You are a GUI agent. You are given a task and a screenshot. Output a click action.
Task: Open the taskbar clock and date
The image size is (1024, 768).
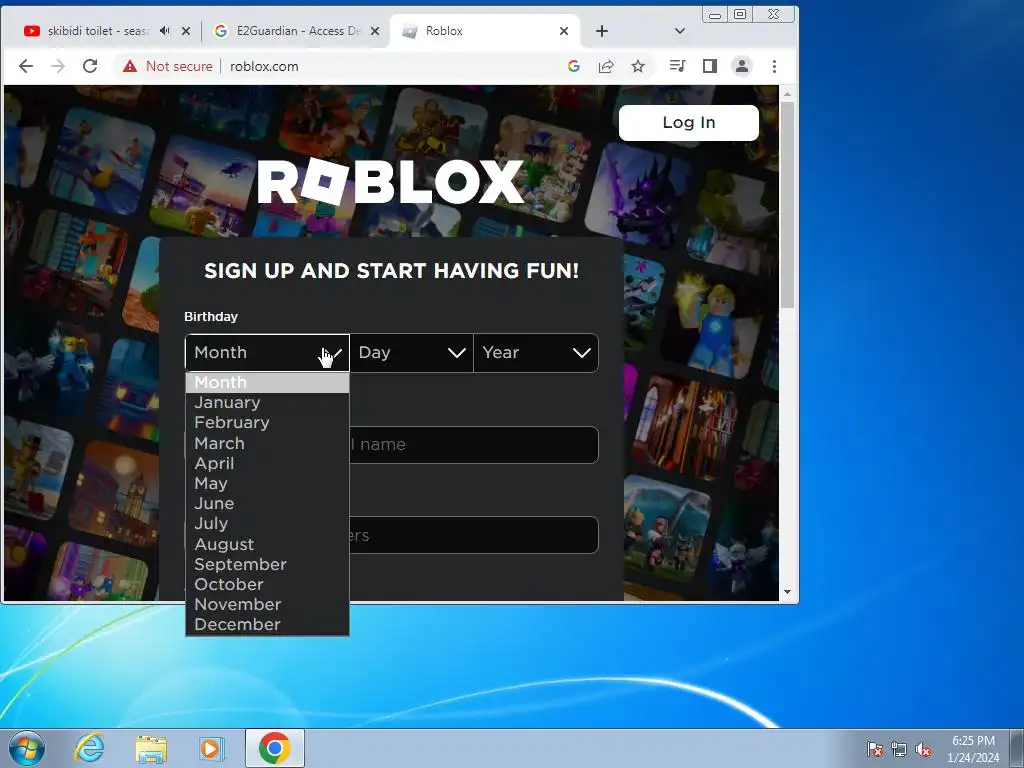pos(973,749)
